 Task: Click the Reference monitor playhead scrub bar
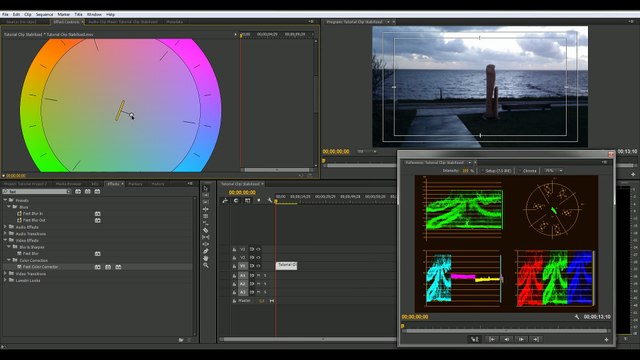pos(505,326)
